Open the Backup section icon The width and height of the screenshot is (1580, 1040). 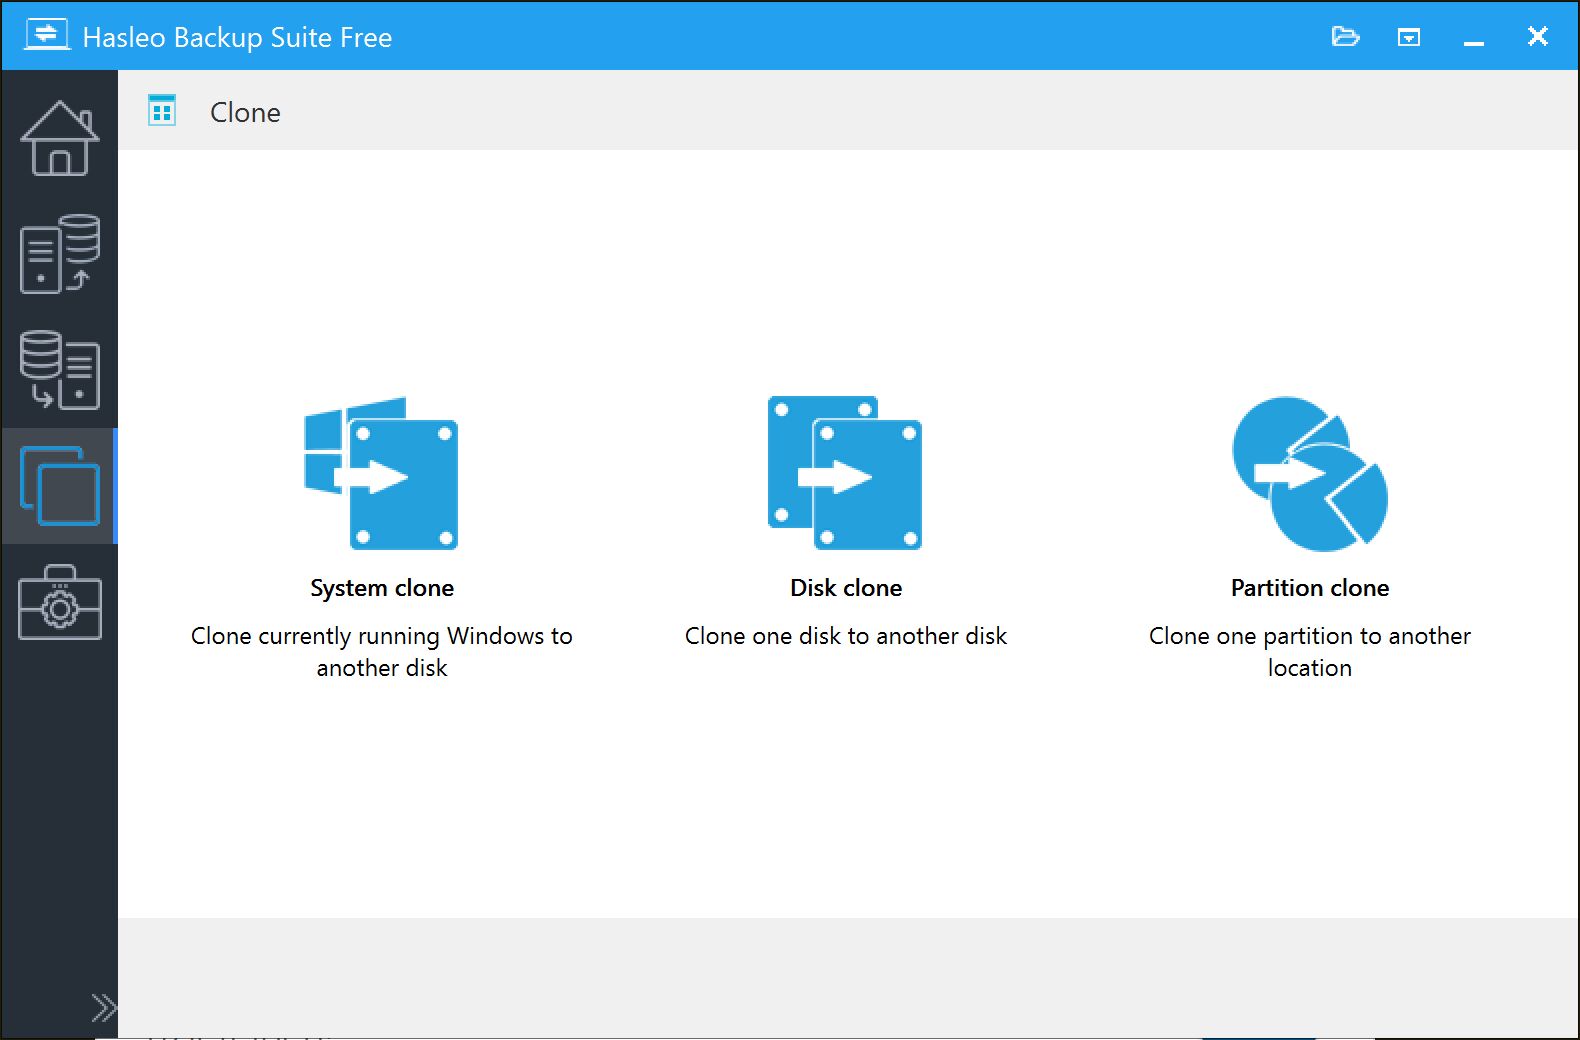tap(60, 254)
